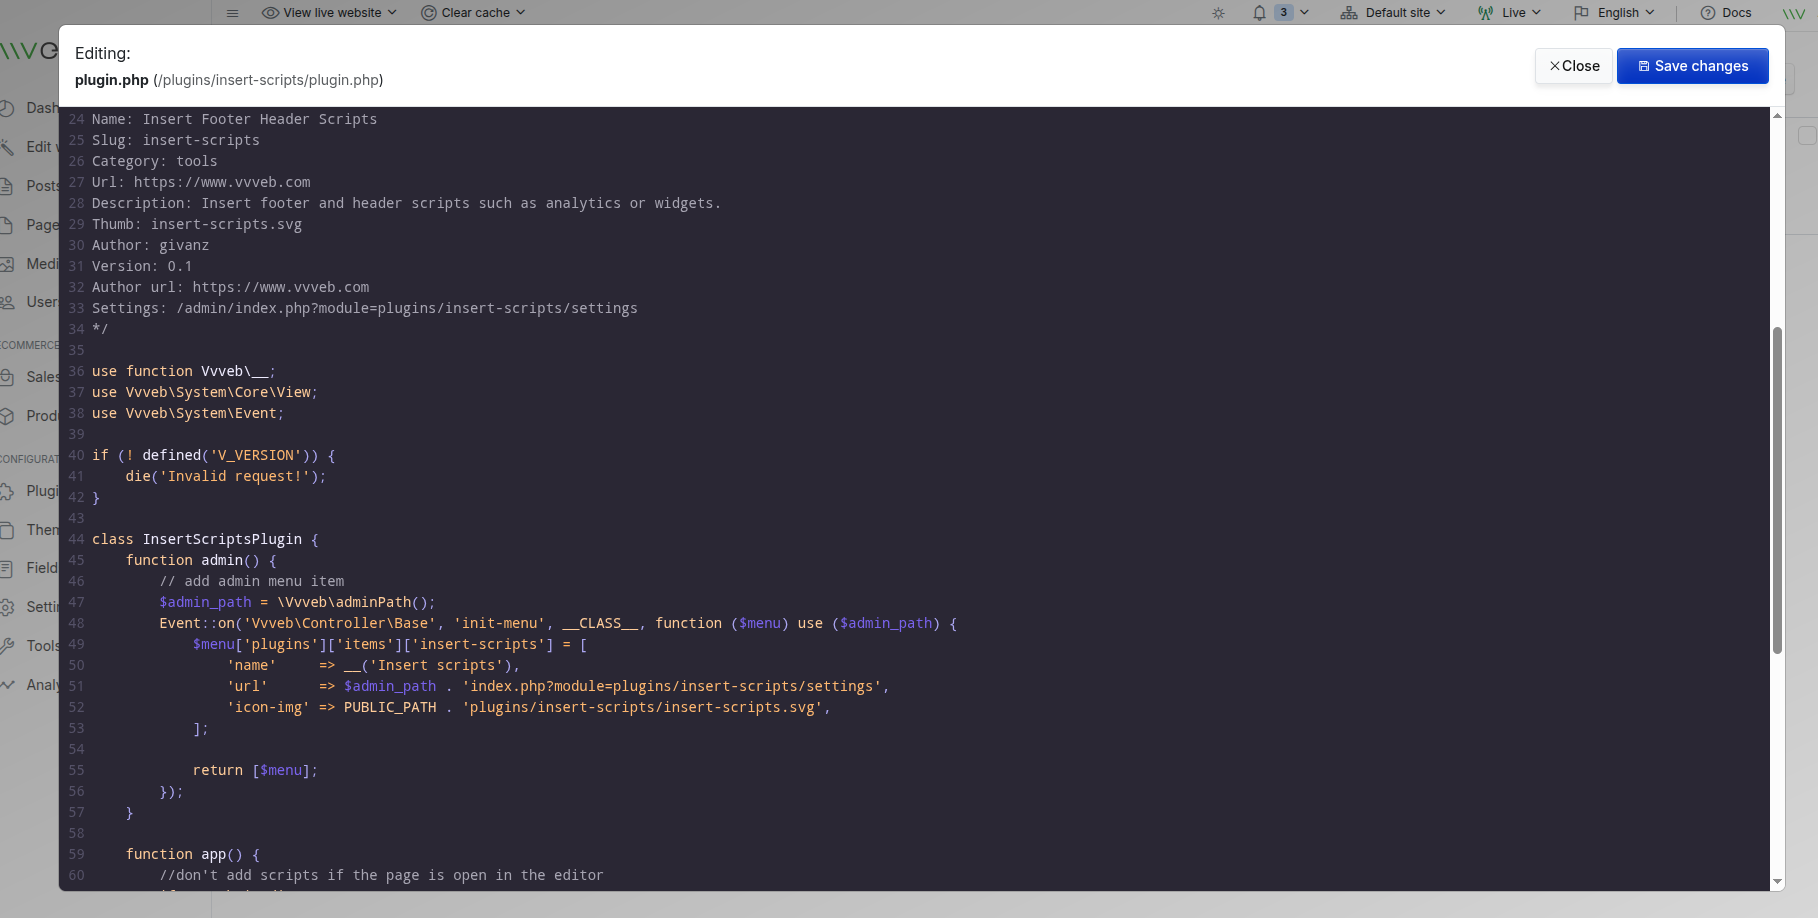
Task: Toggle dark mode with the sun icon
Action: [x=1217, y=12]
